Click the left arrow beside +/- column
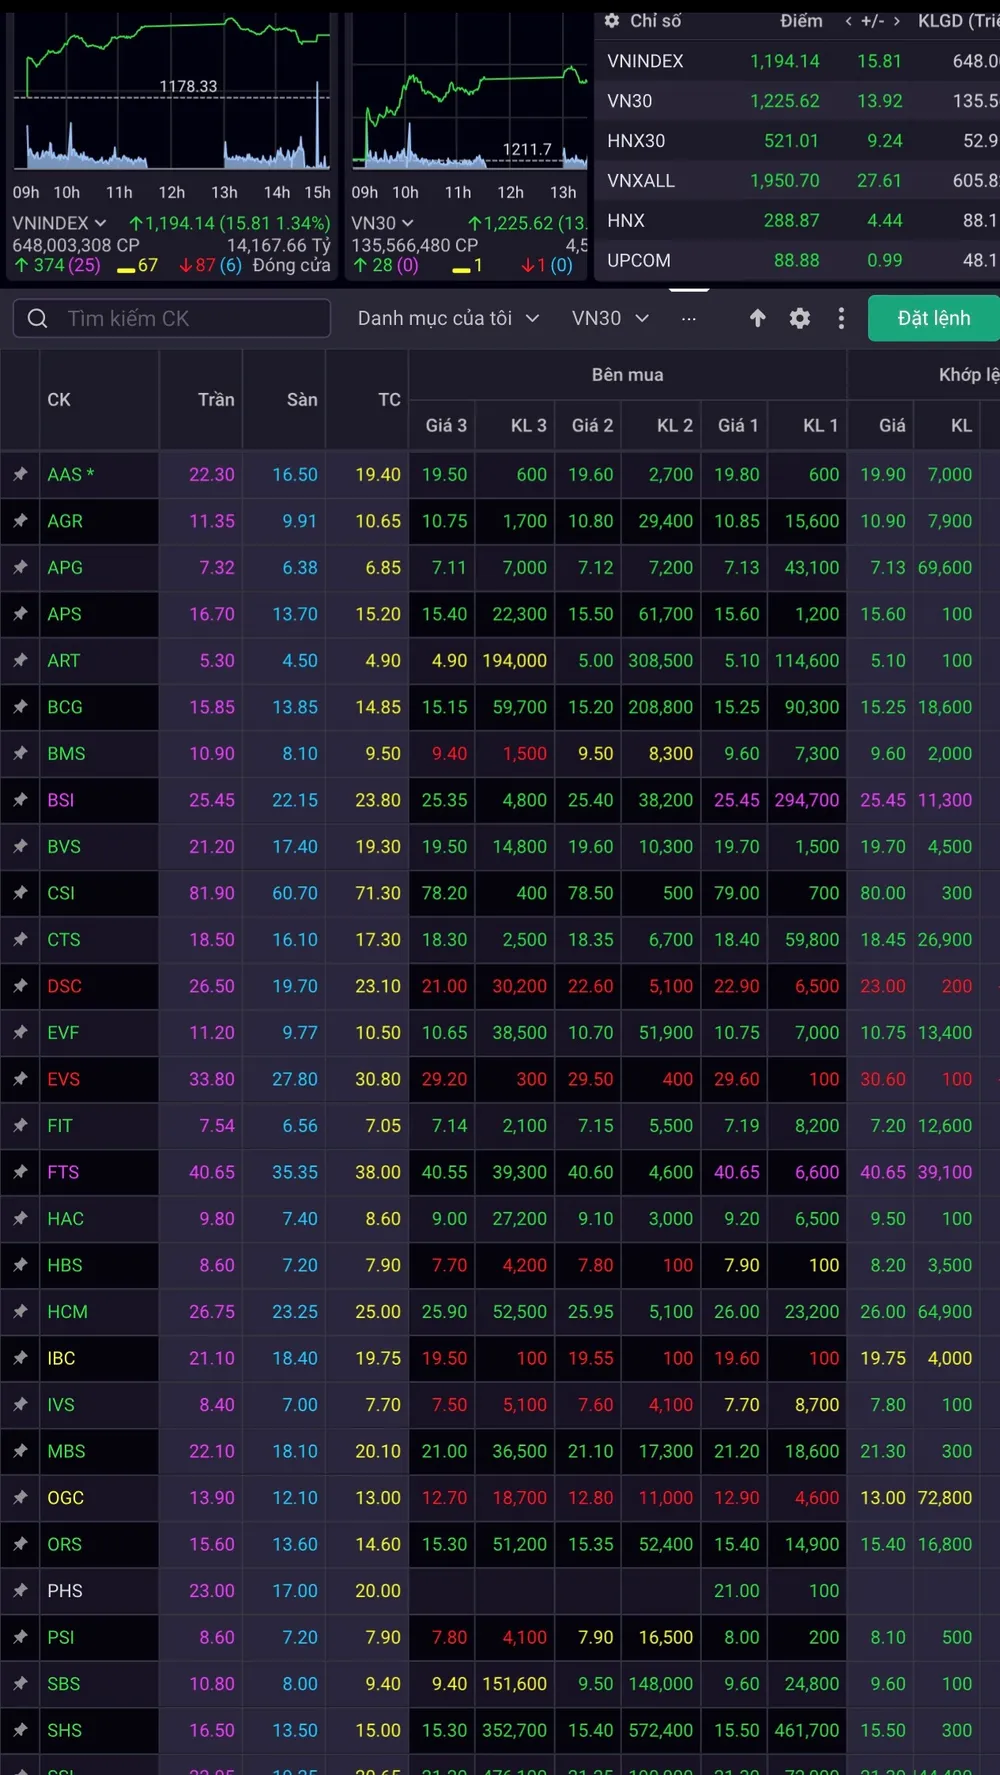1000x1775 pixels. (x=848, y=21)
